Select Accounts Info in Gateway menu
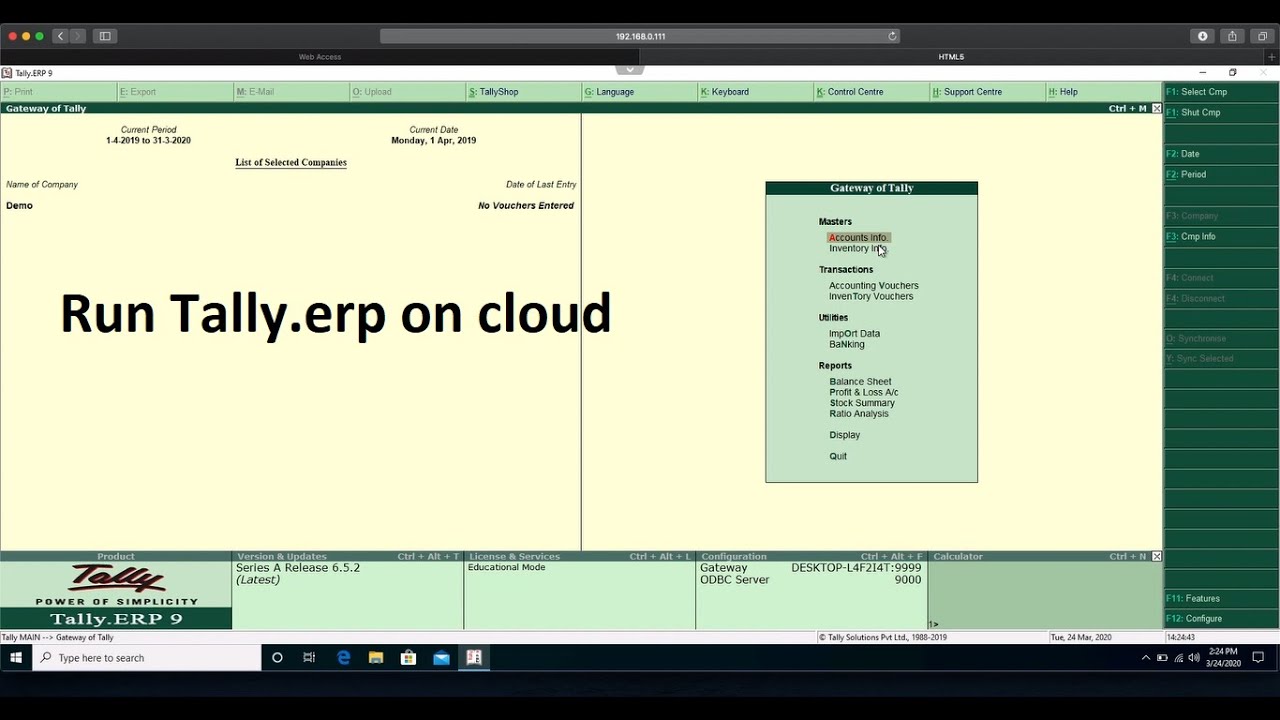The image size is (1280, 720). pos(858,238)
